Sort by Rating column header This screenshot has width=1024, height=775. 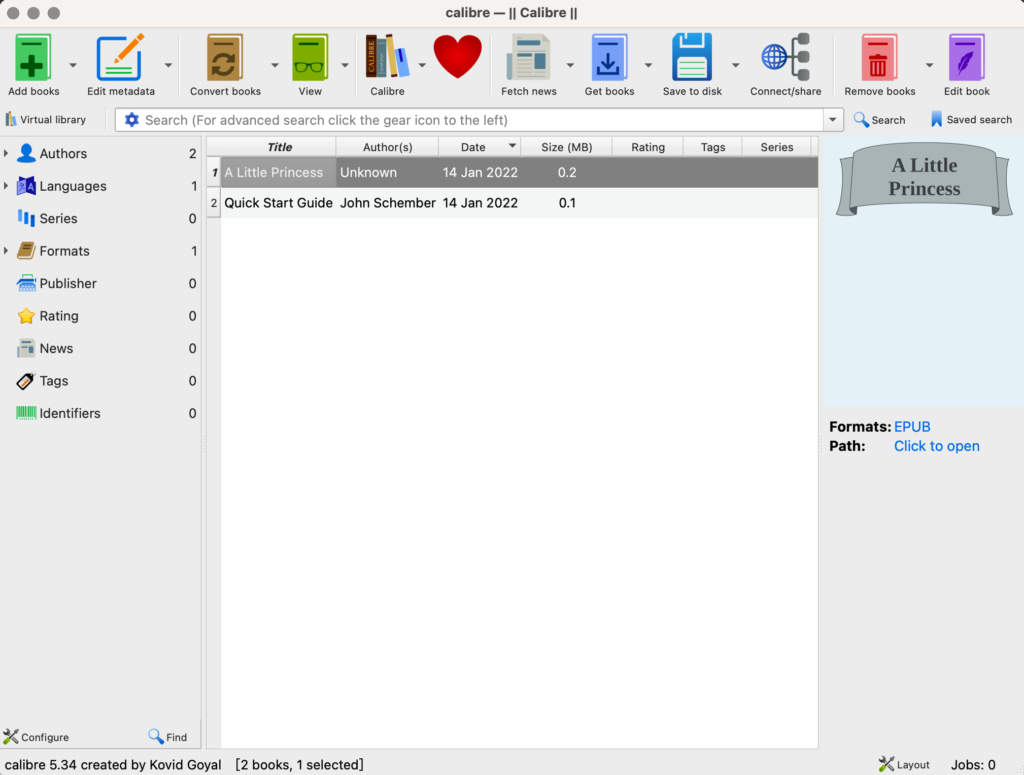[x=647, y=147]
